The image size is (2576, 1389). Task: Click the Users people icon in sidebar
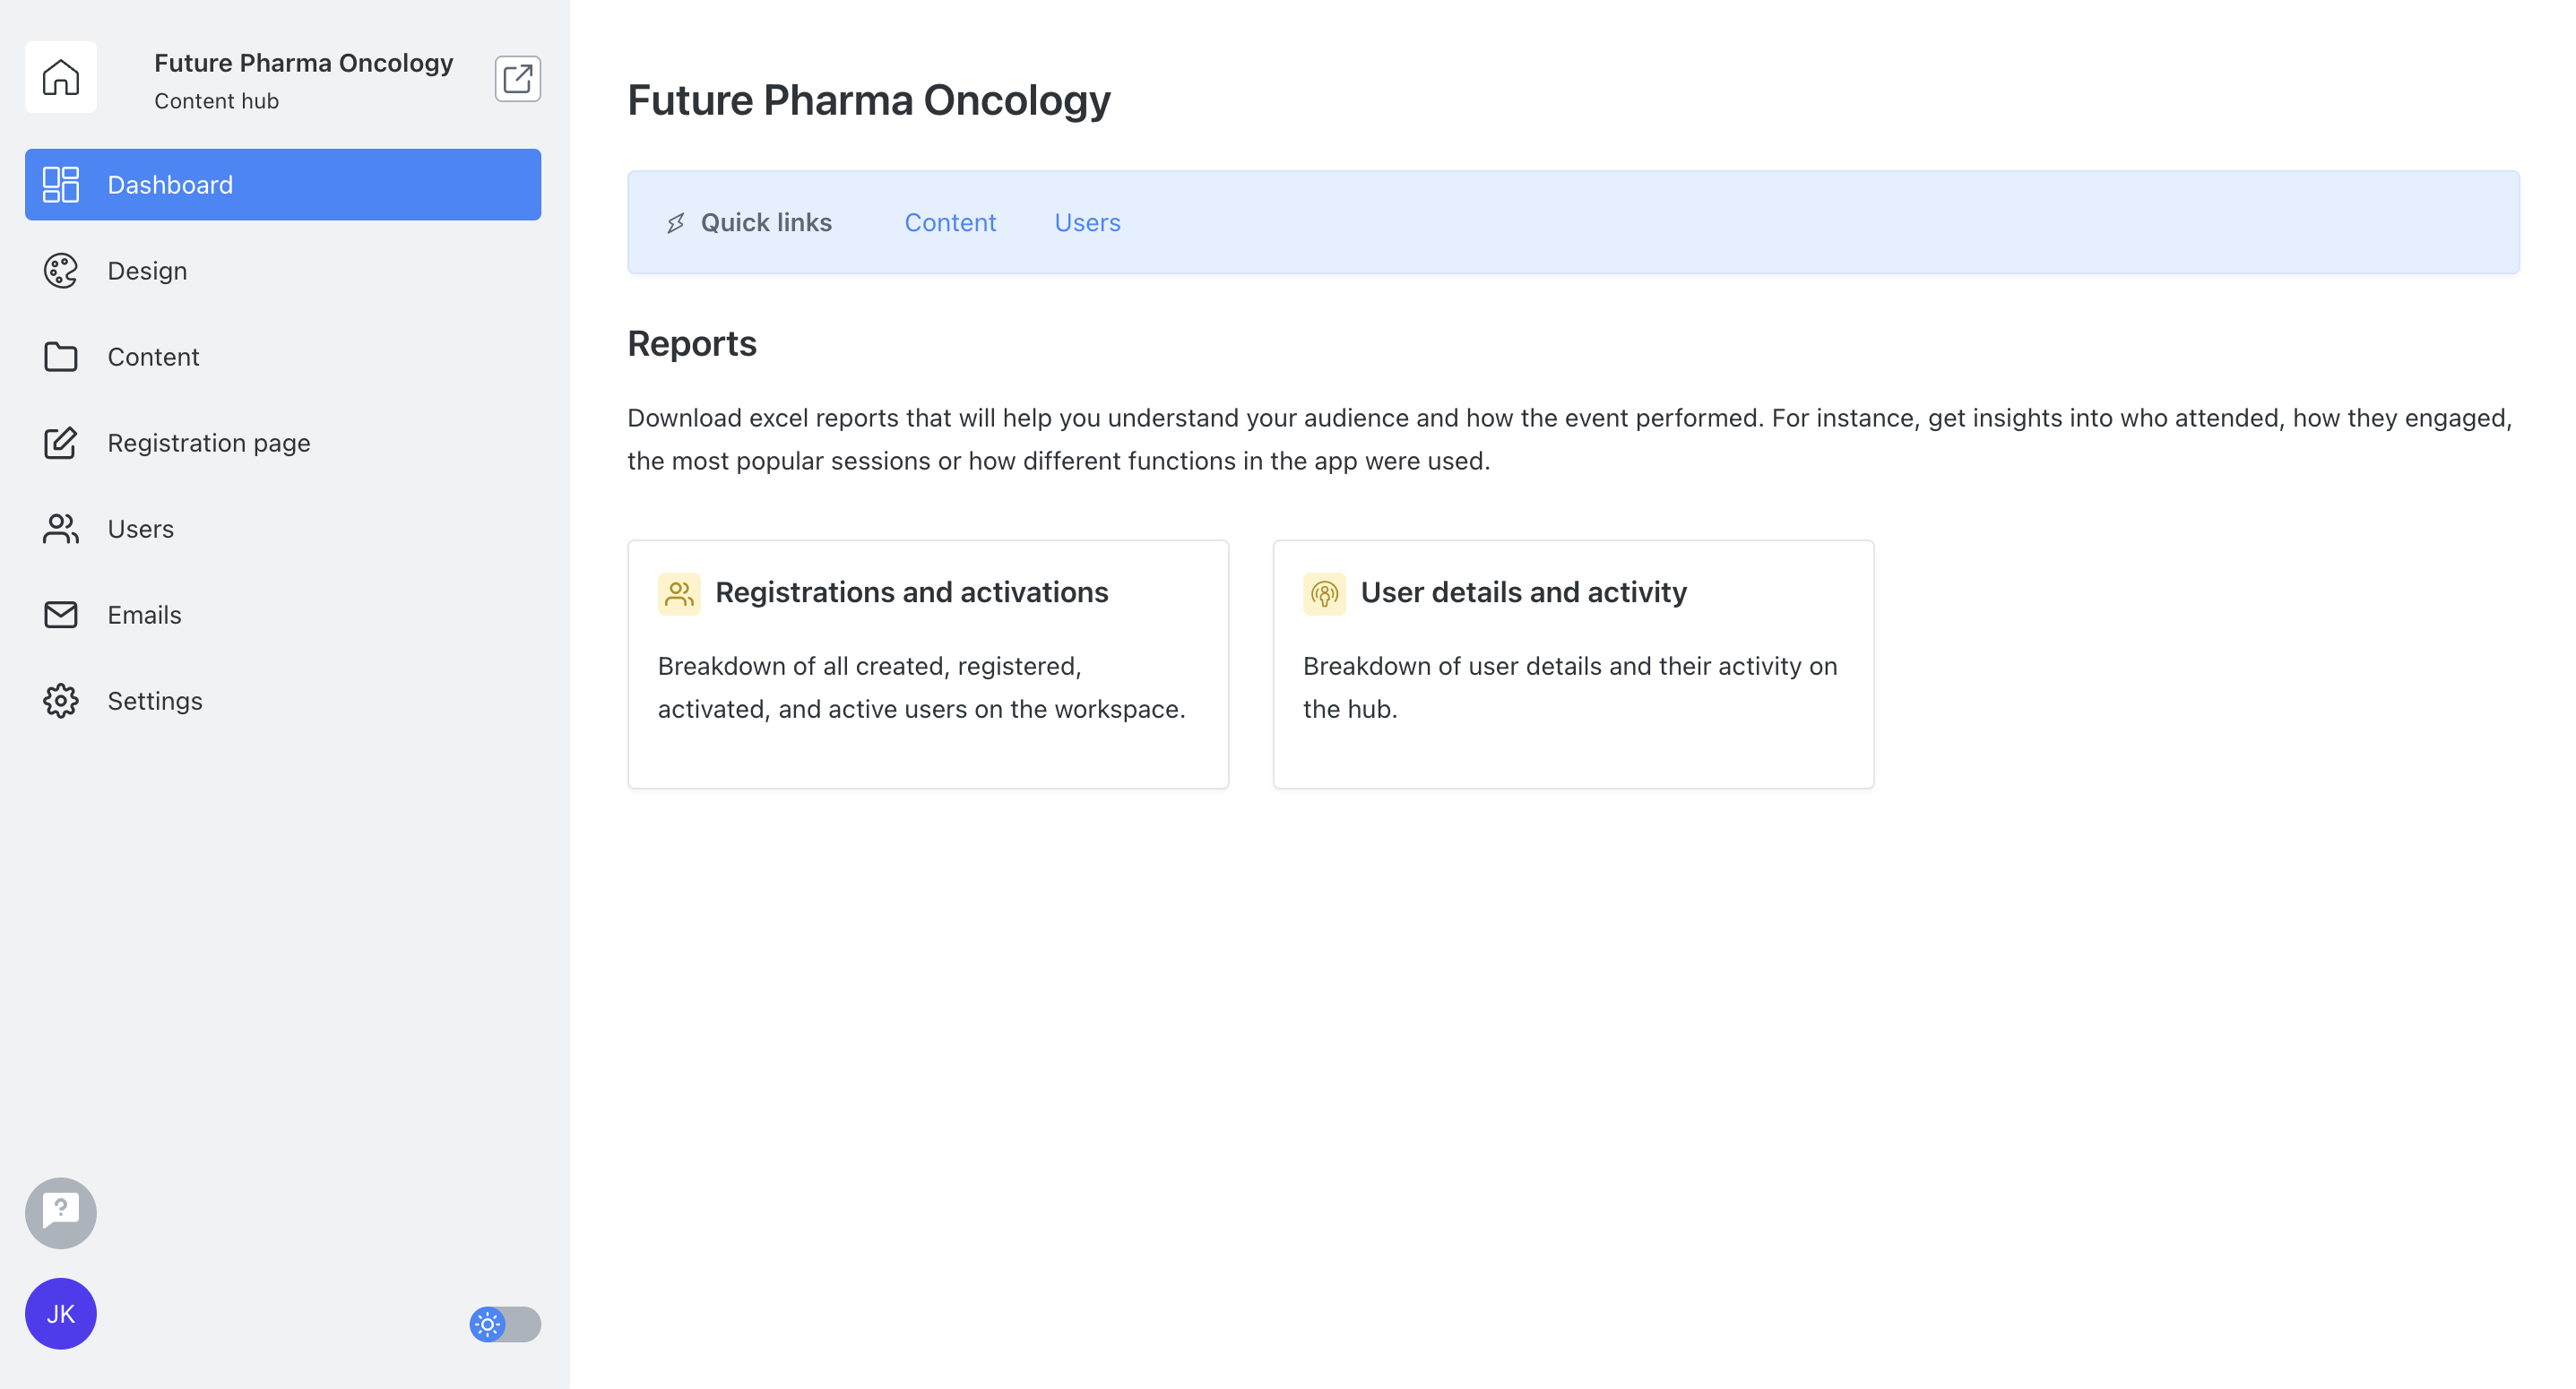(60, 529)
